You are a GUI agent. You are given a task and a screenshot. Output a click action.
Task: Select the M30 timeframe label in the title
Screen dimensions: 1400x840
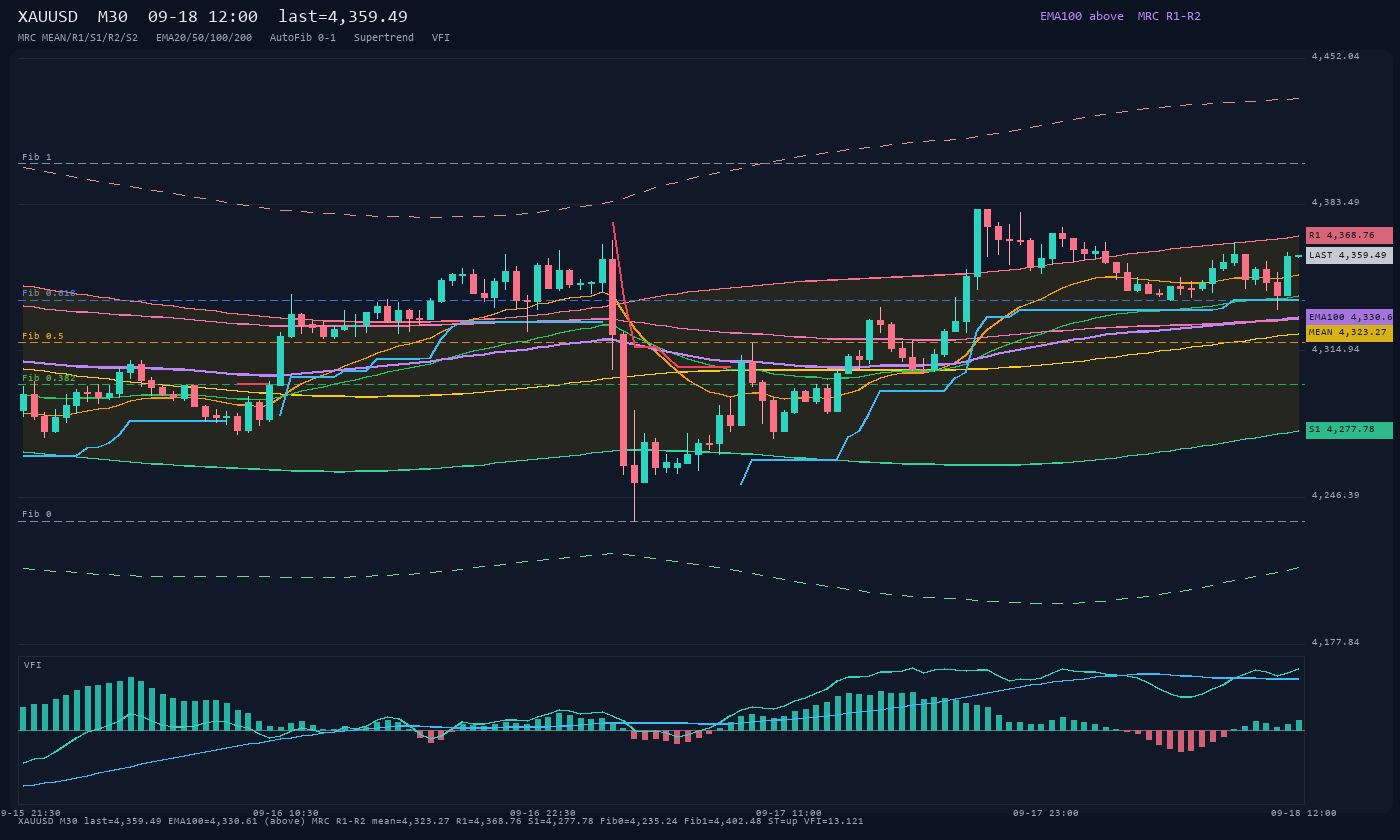(112, 17)
